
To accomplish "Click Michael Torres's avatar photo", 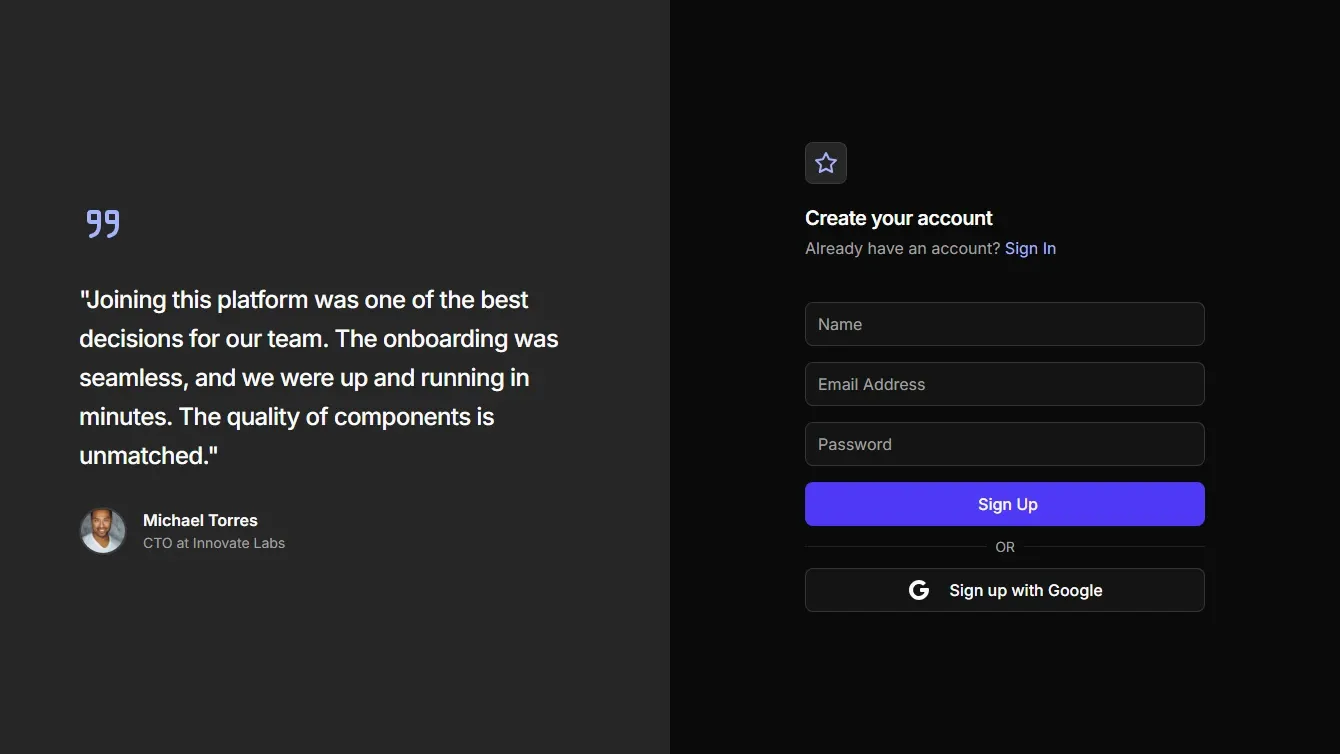I will click(x=103, y=531).
